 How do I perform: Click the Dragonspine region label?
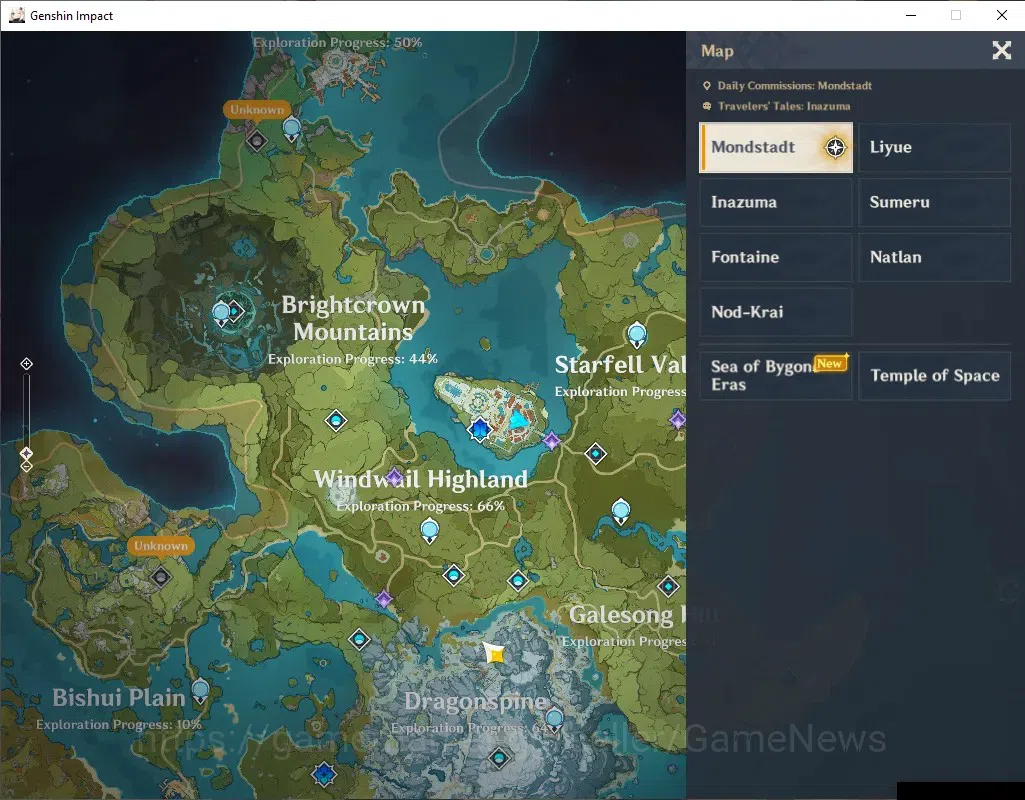point(475,701)
